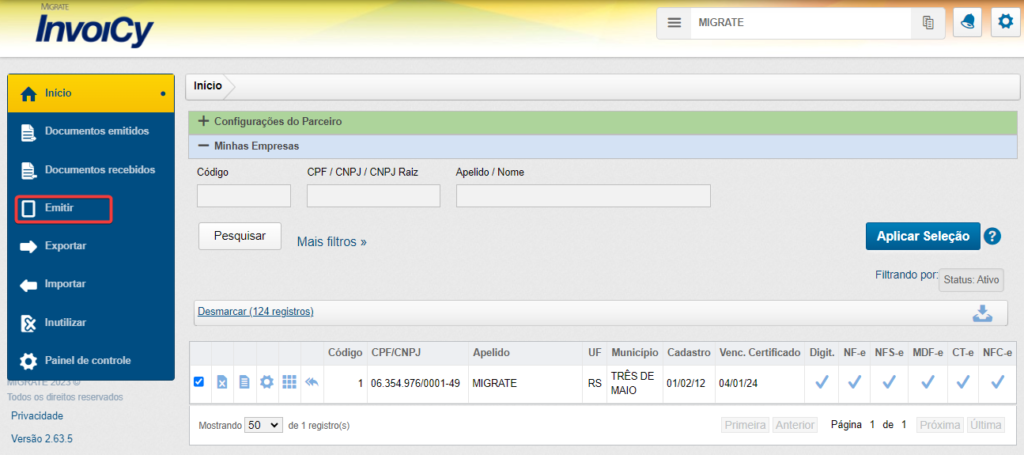Click the copy documents icon beside MIGRATE
The height and width of the screenshot is (455, 1024).
pos(928,23)
